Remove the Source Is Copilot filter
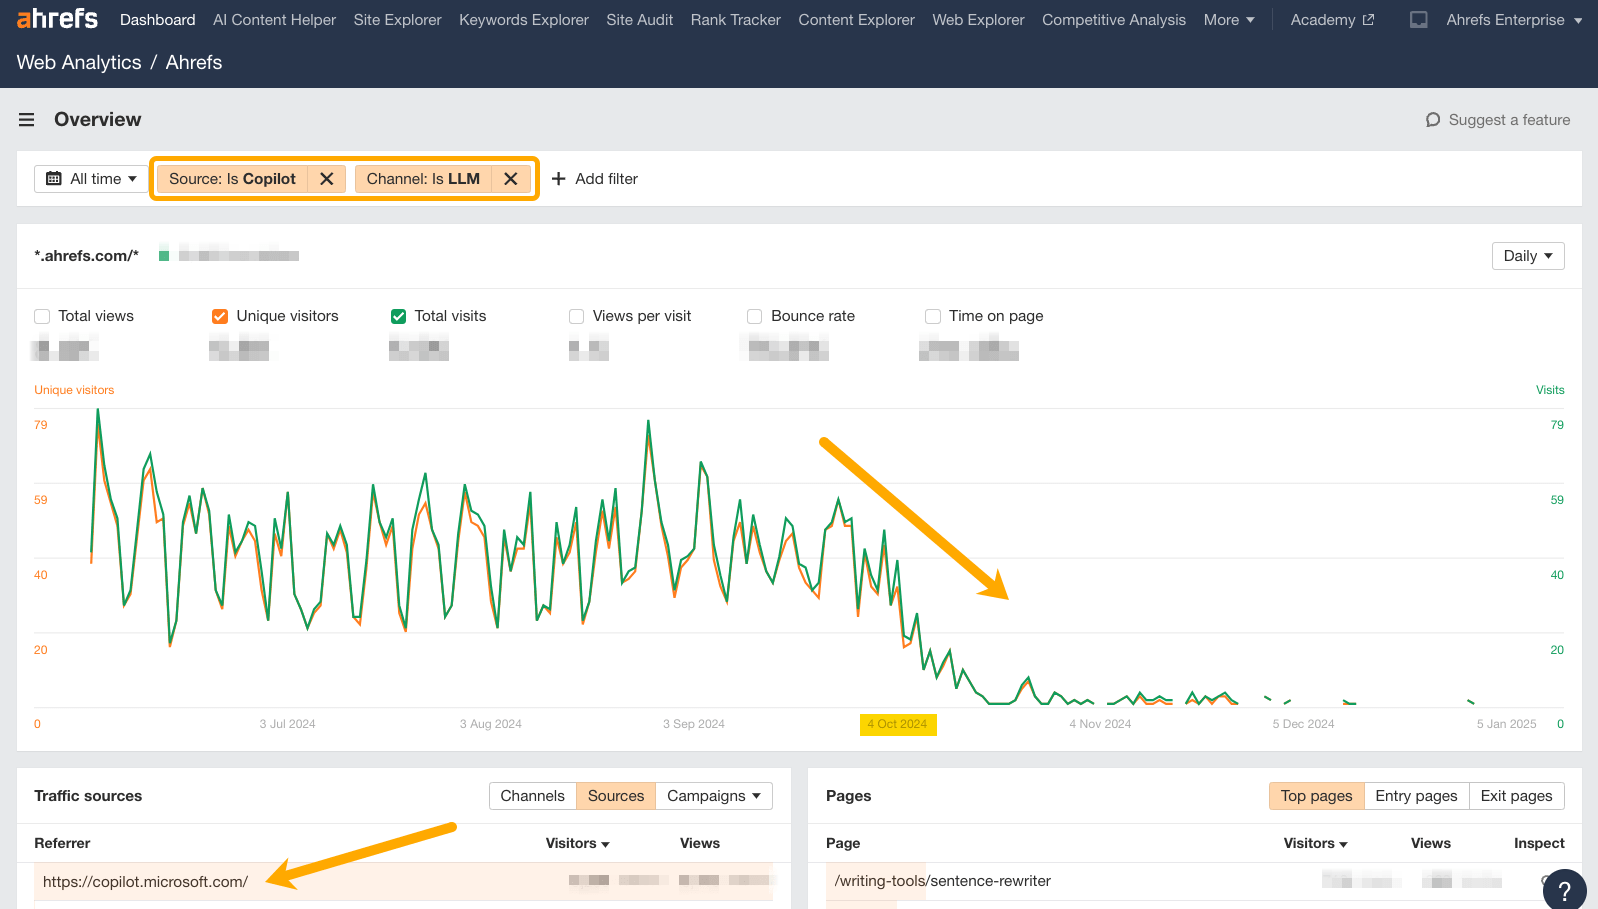 326,179
